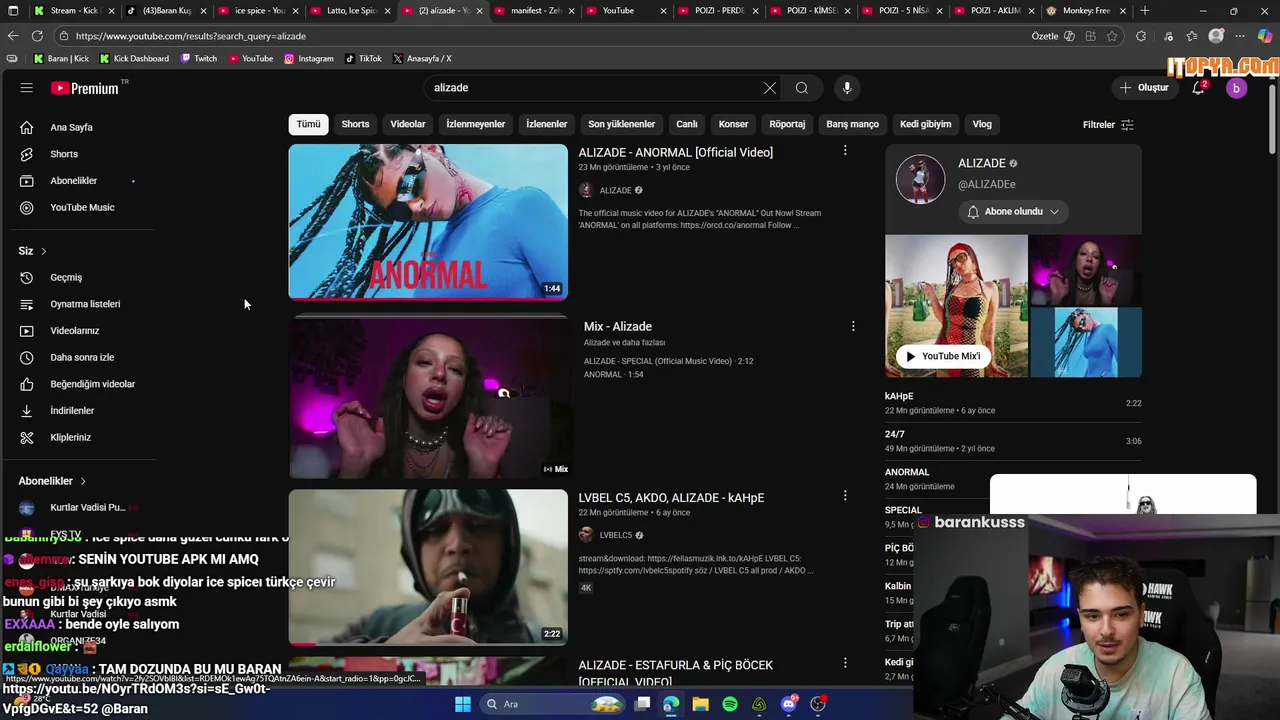Screen dimensions: 1280x720
Task: Open the Windows Start button
Action: point(462,704)
